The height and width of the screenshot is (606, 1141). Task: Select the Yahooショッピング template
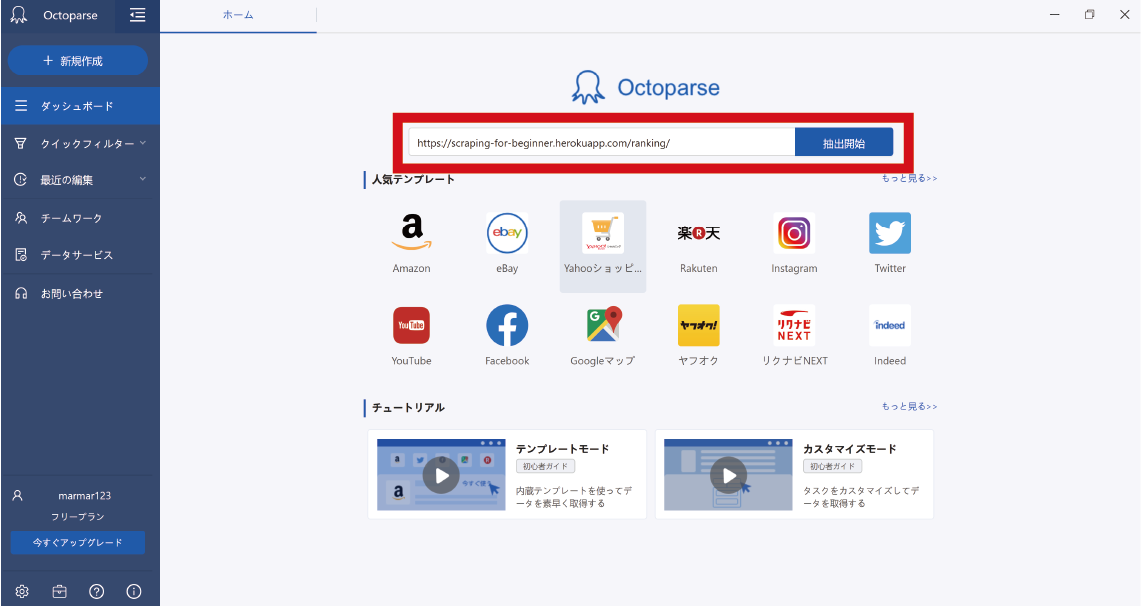coord(603,246)
